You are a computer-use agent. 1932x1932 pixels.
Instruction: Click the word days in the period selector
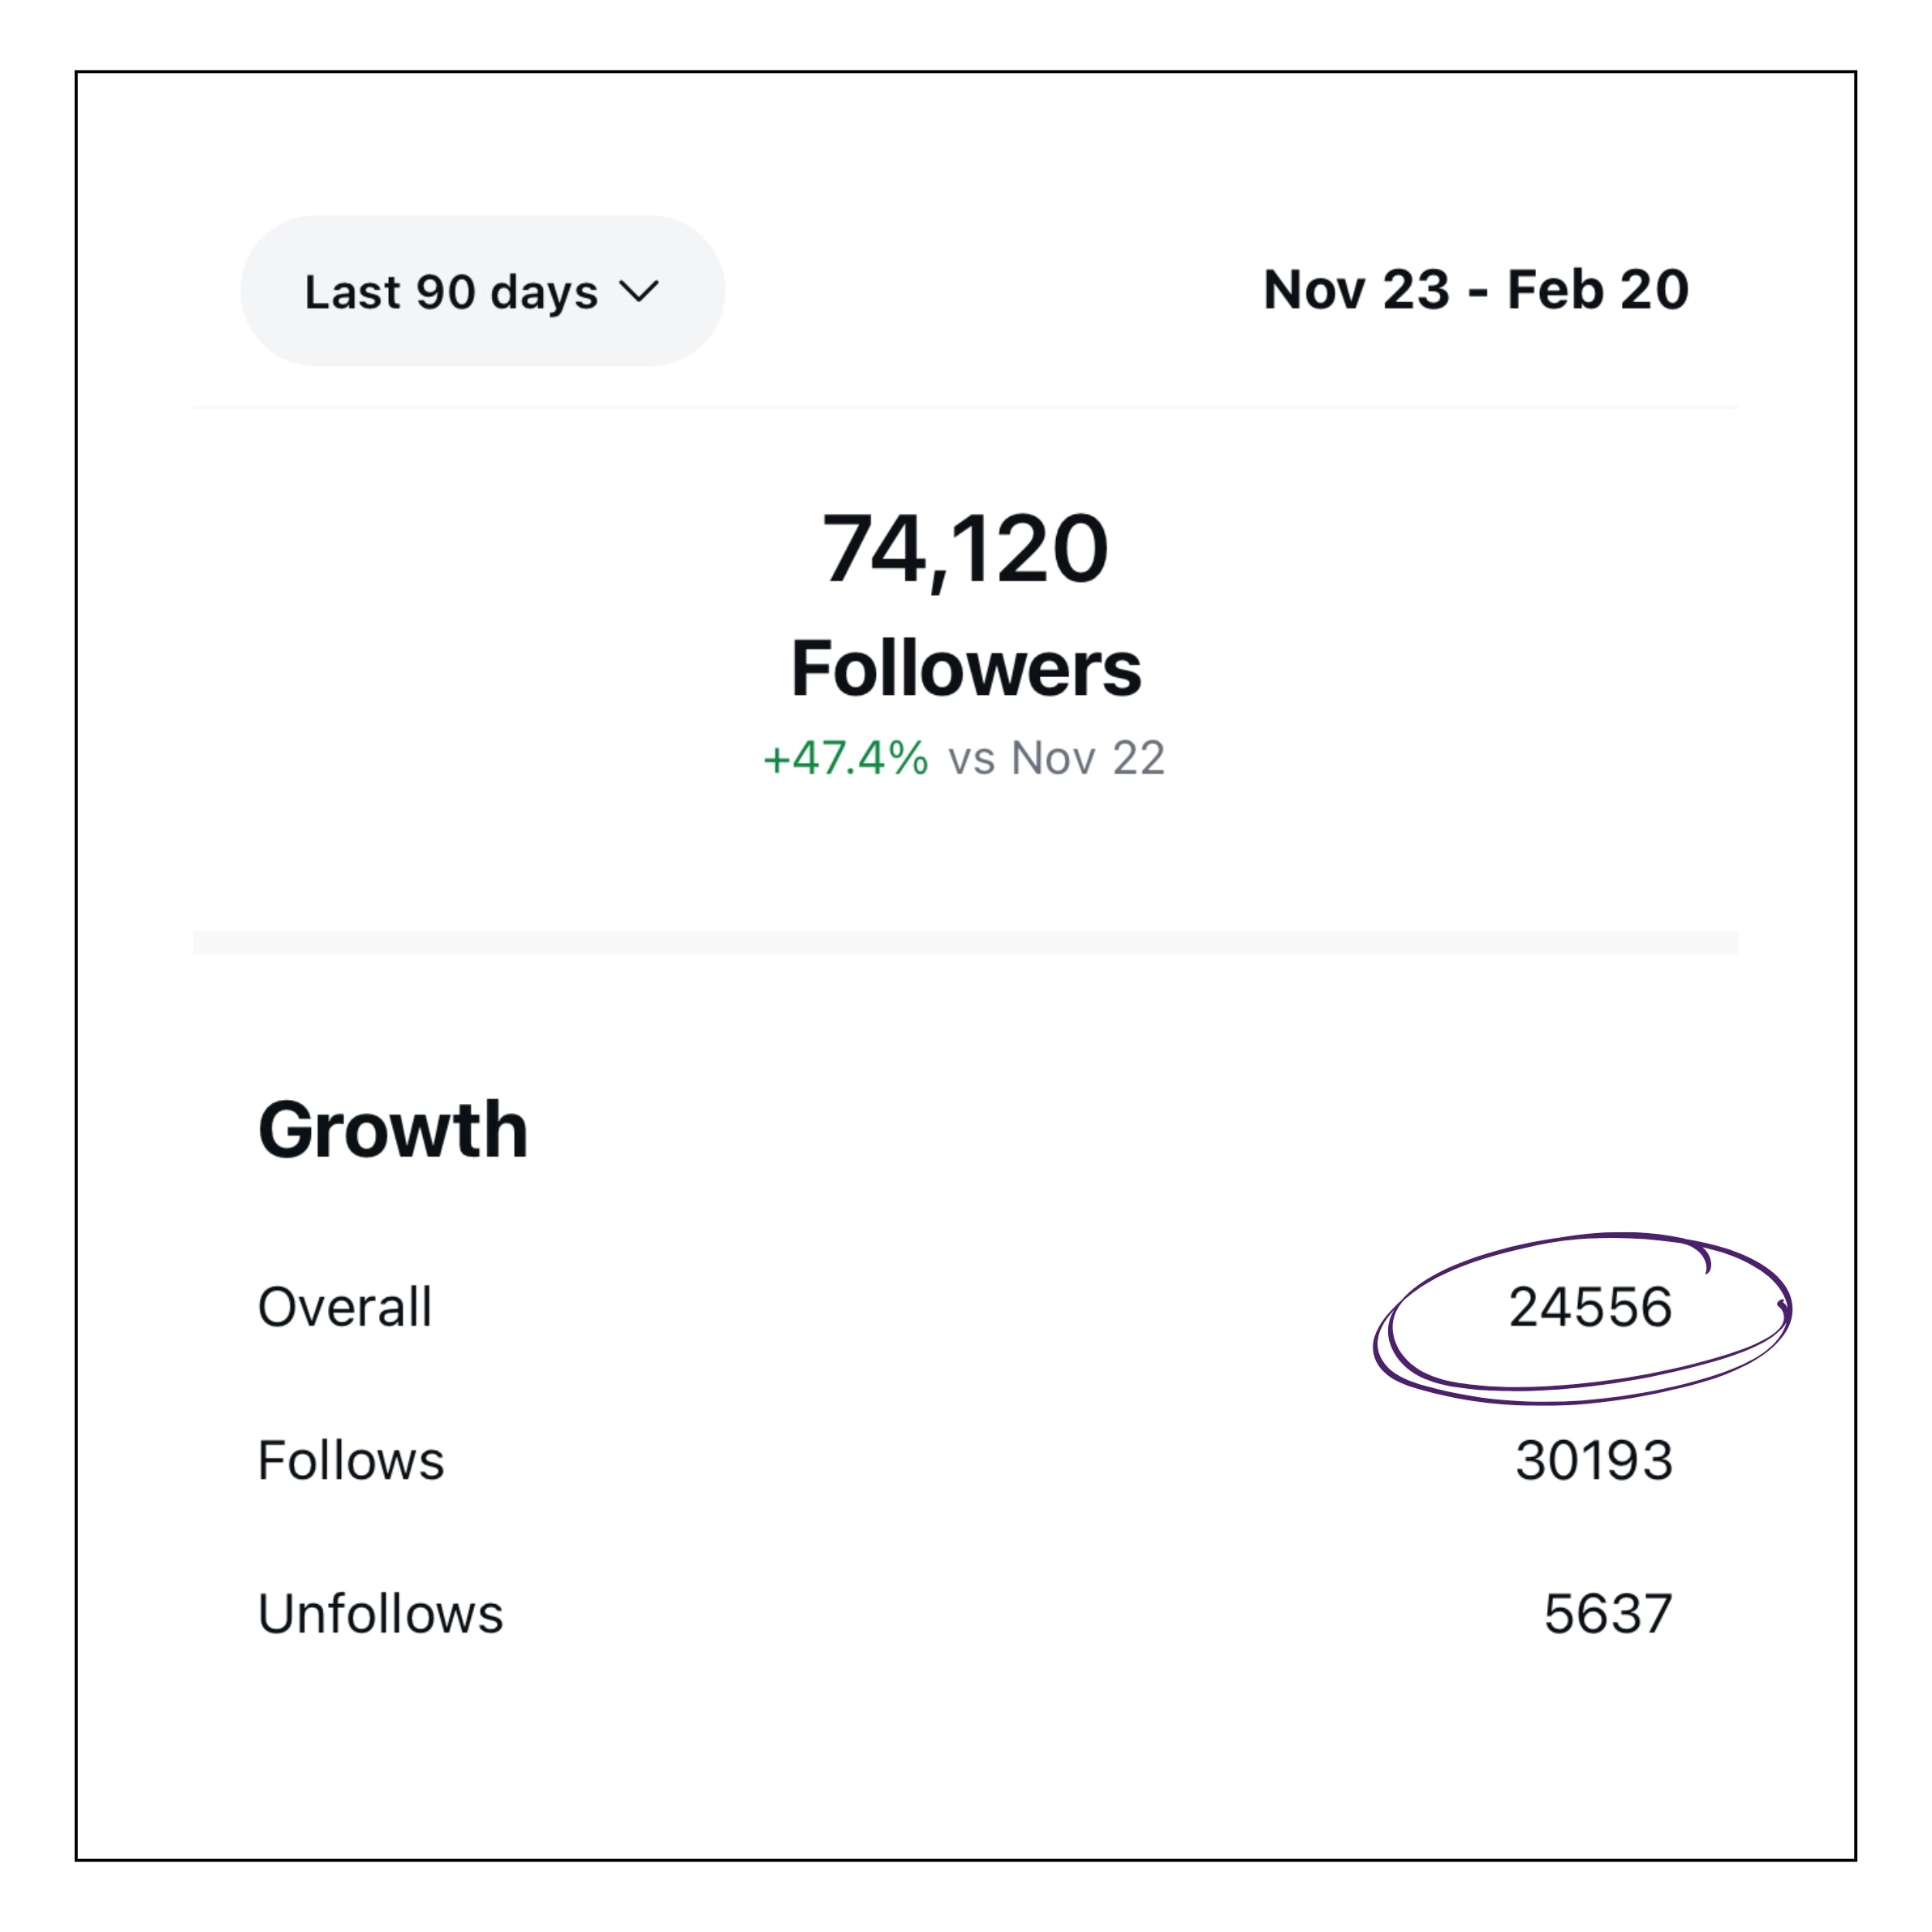tap(544, 292)
